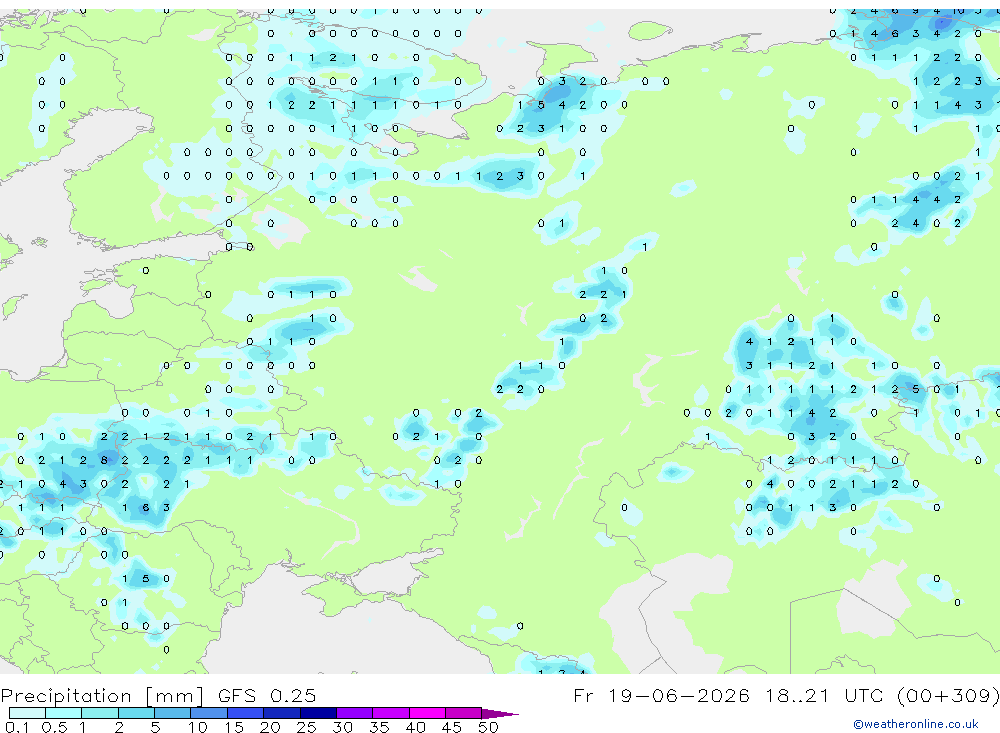This screenshot has height=733, width=1000.
Task: Pick the legend swatch between 45 and 50
Action: [464, 713]
